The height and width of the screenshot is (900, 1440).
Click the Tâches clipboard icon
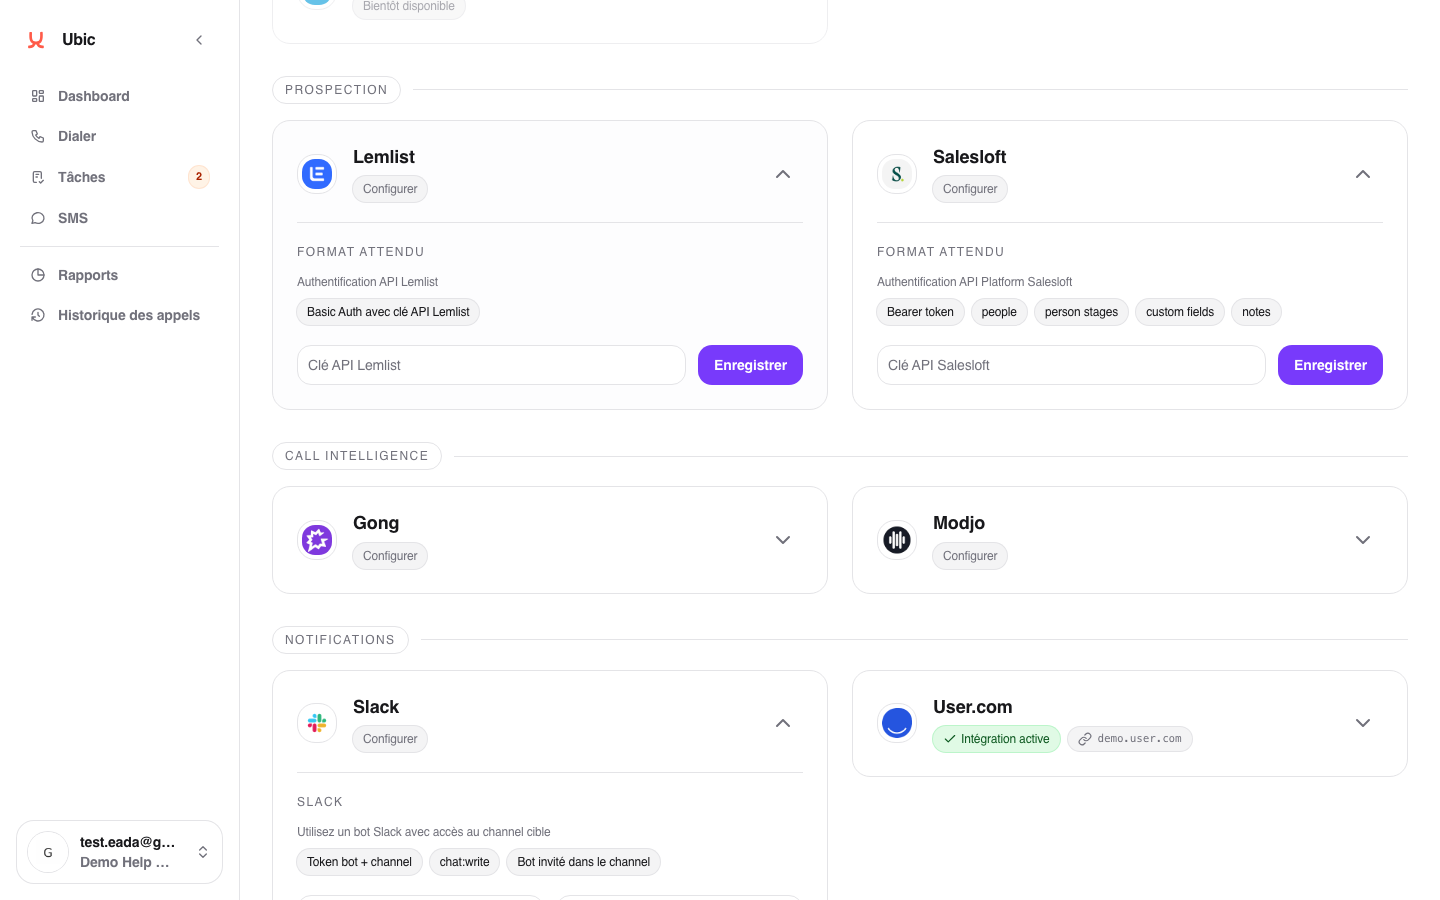[38, 177]
